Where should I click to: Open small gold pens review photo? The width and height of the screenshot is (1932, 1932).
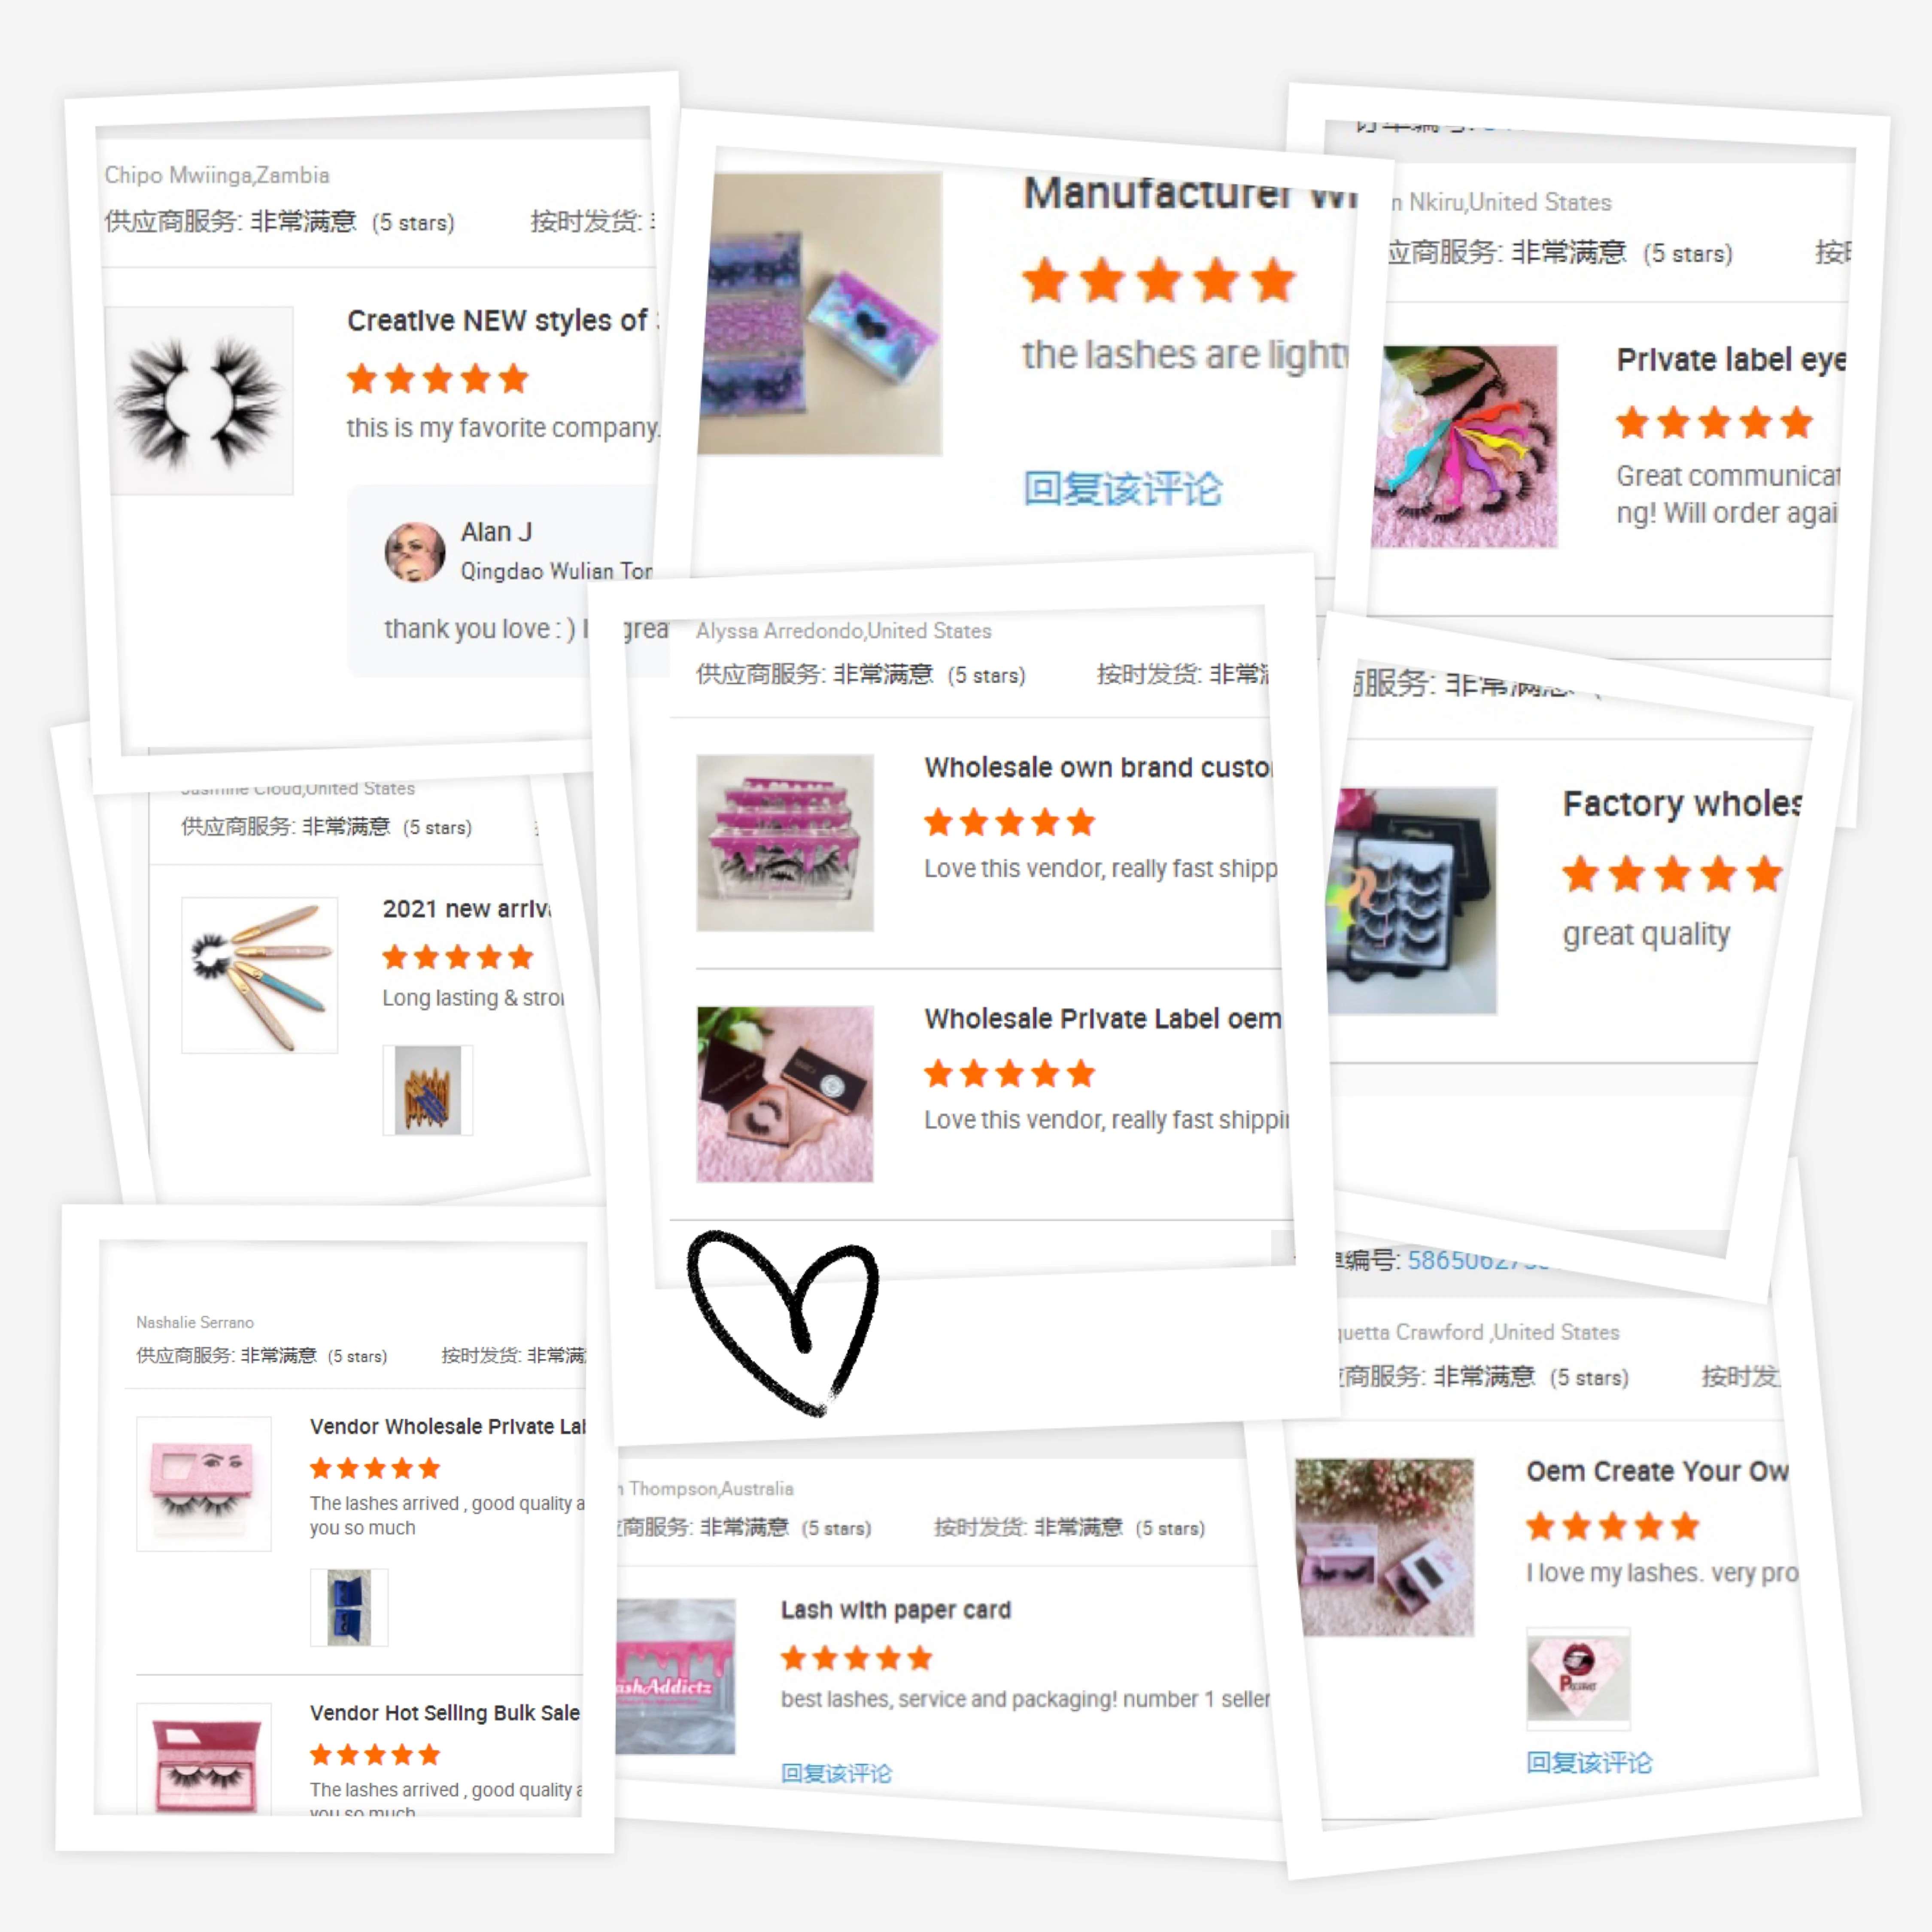[x=428, y=1090]
